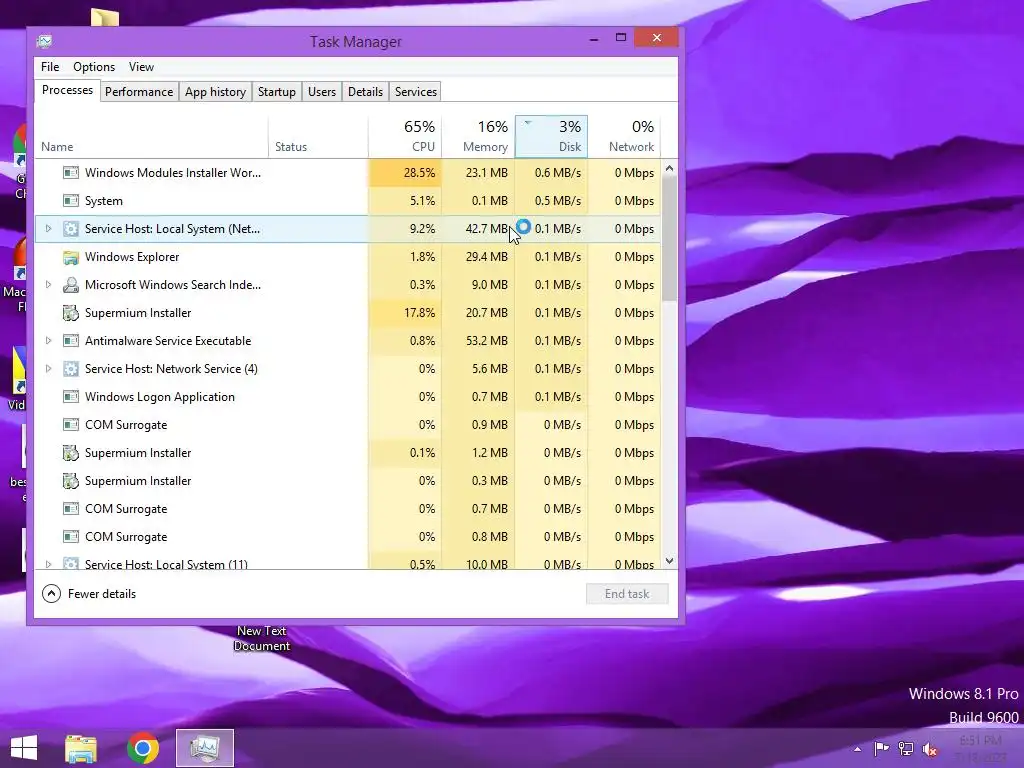Sort by the Name column header
Viewport: 1024px width, 768px height.
(x=151, y=136)
